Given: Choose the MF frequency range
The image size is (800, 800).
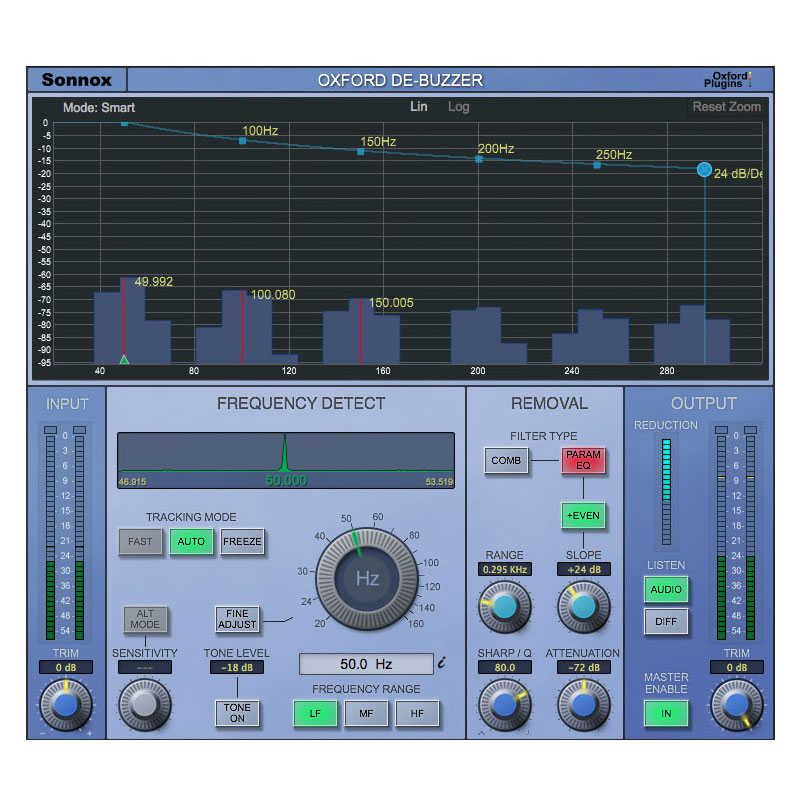Looking at the screenshot, I should [366, 713].
